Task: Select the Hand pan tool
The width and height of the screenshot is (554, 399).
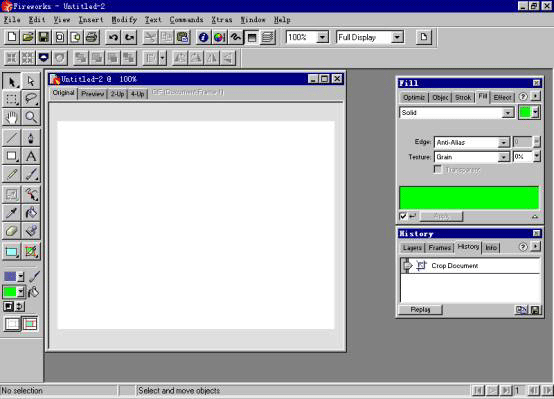Action: pos(12,117)
